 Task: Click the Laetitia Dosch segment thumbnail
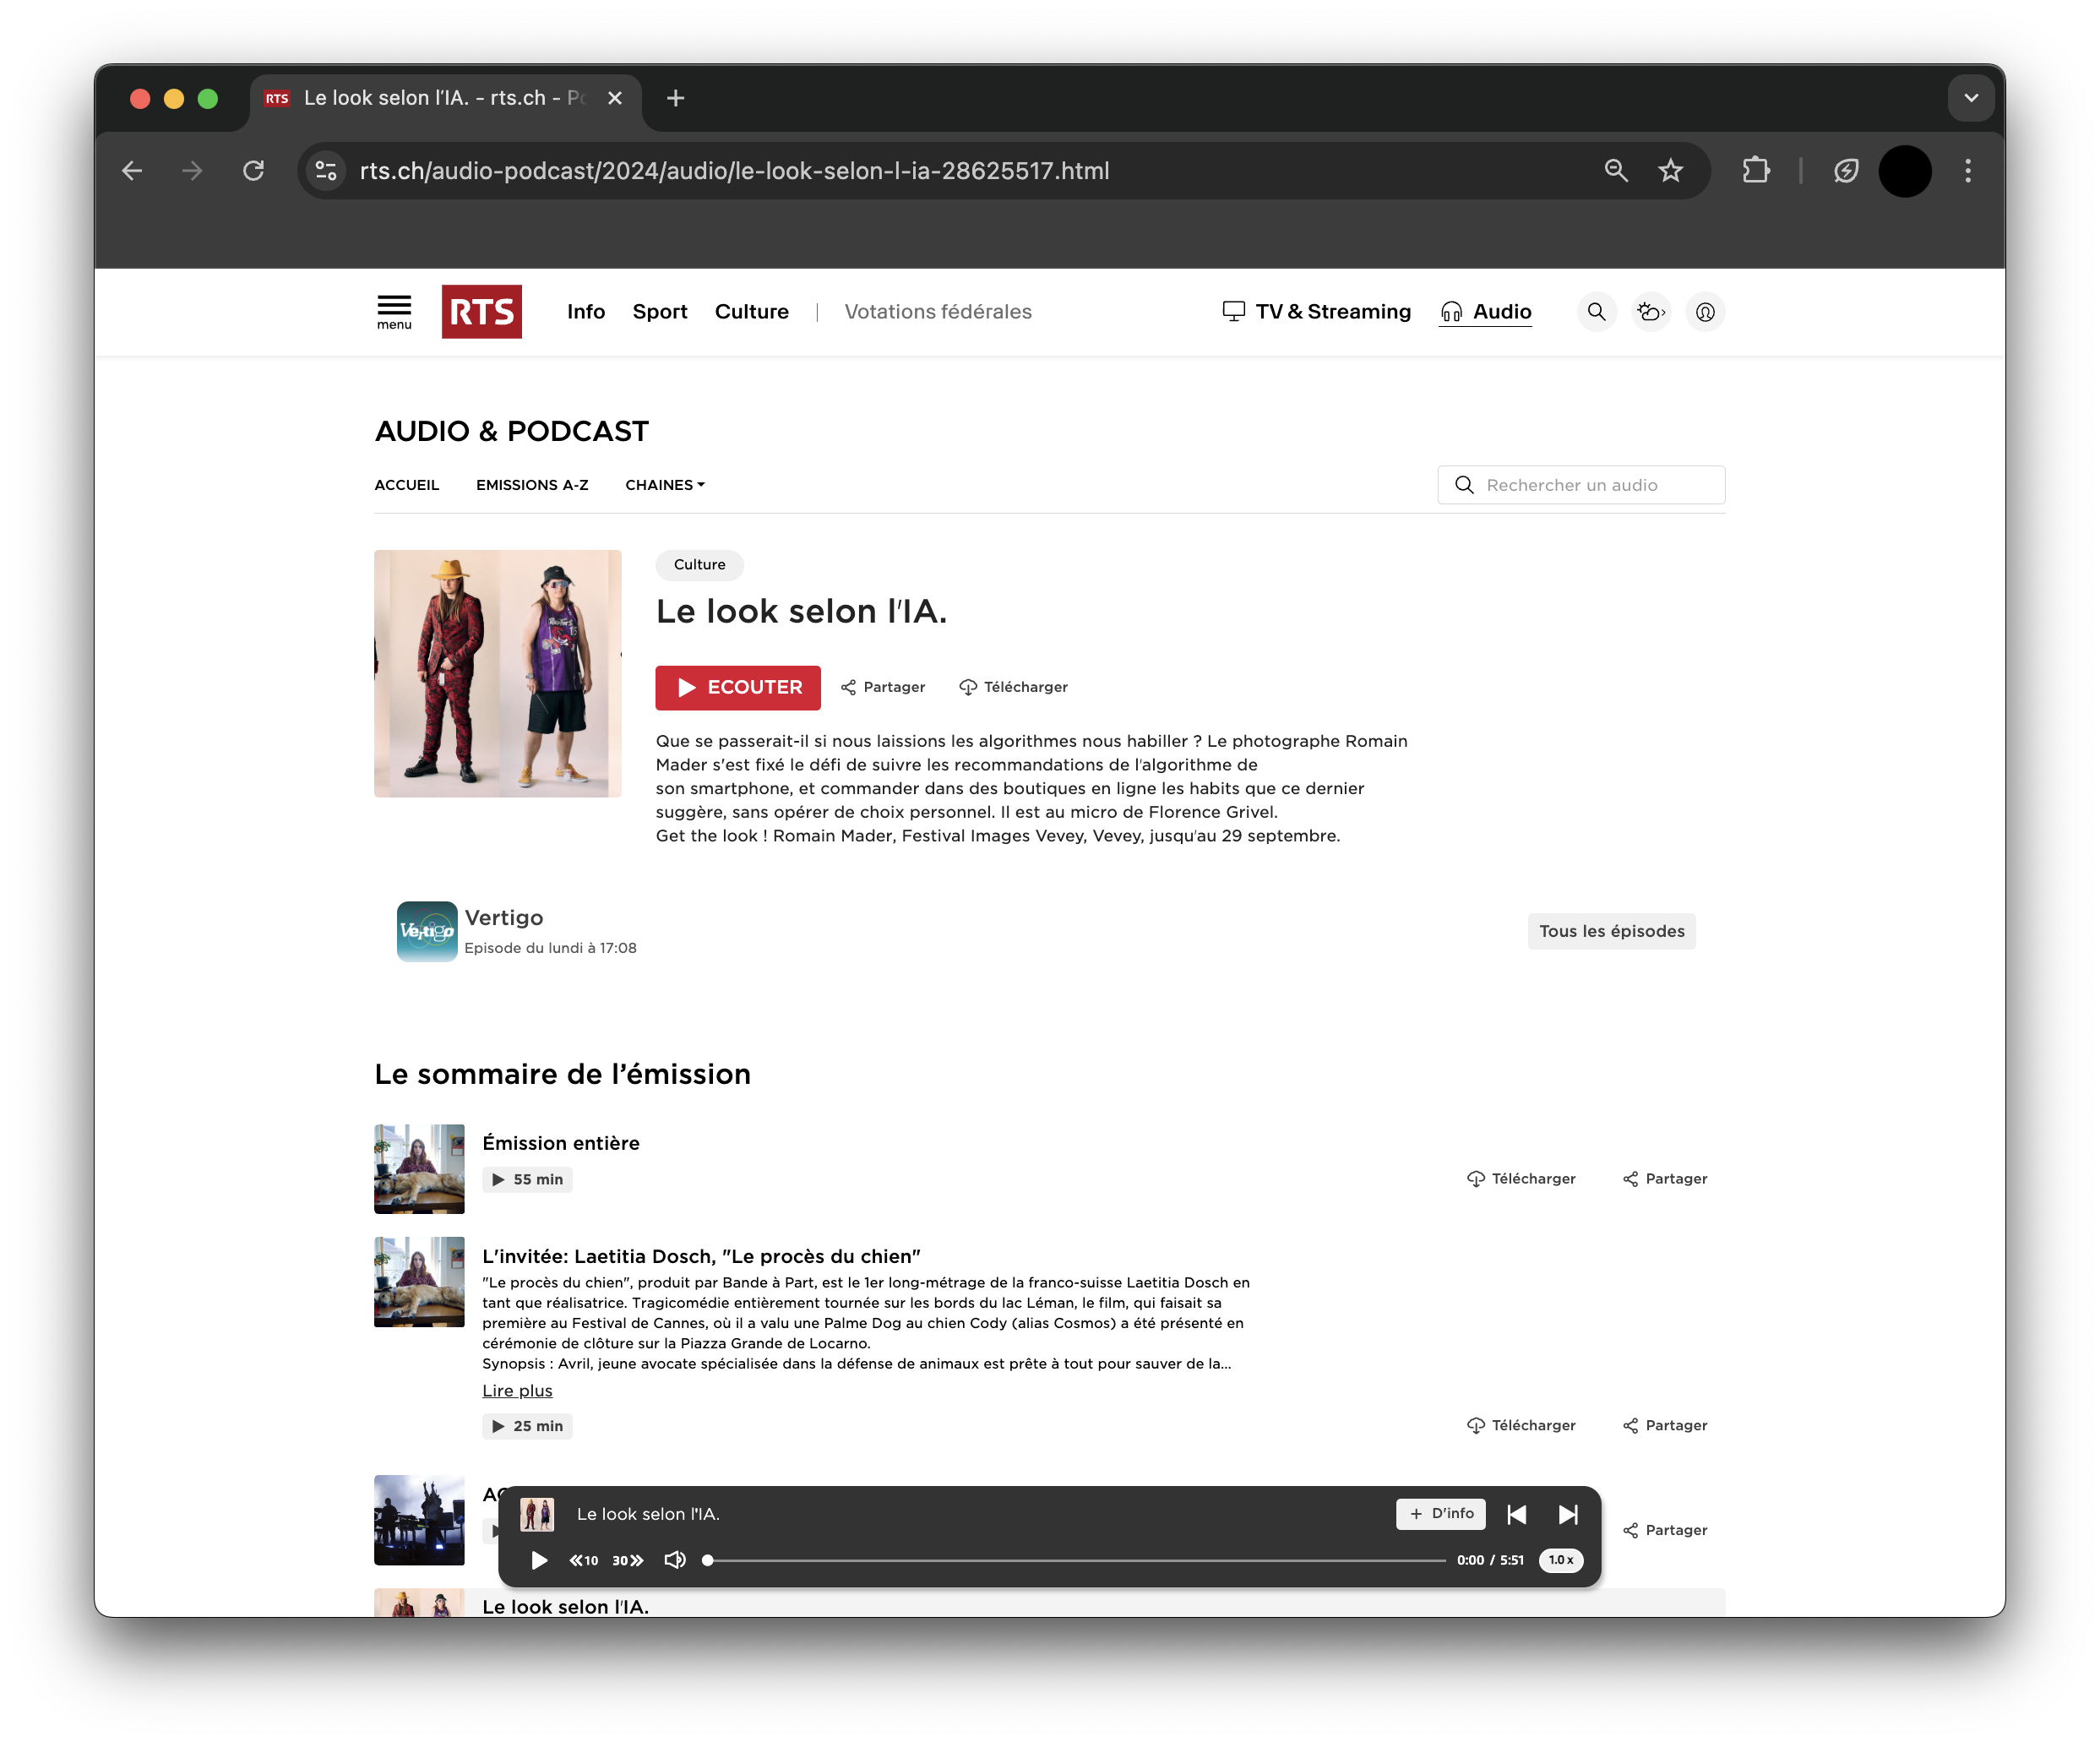point(419,1282)
